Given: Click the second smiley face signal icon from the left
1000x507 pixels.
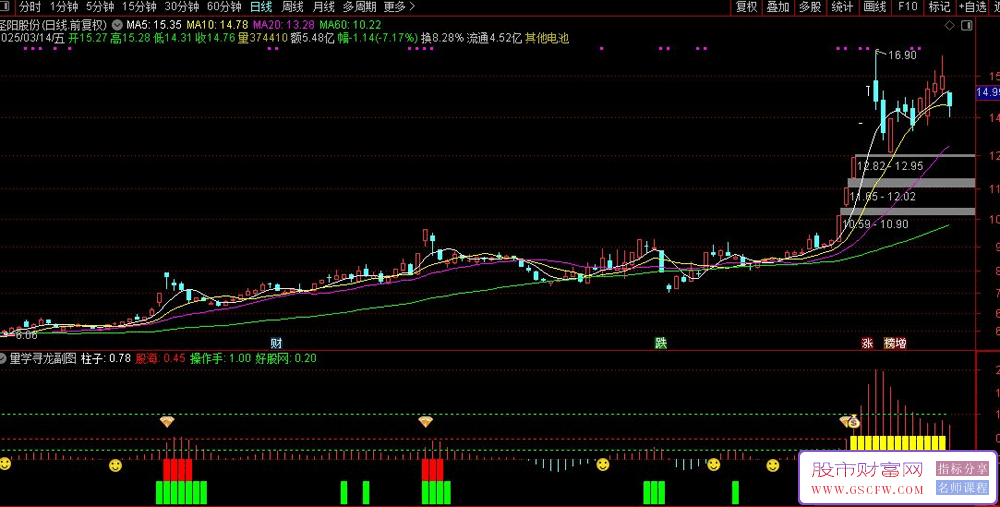Looking at the screenshot, I should point(115,466).
